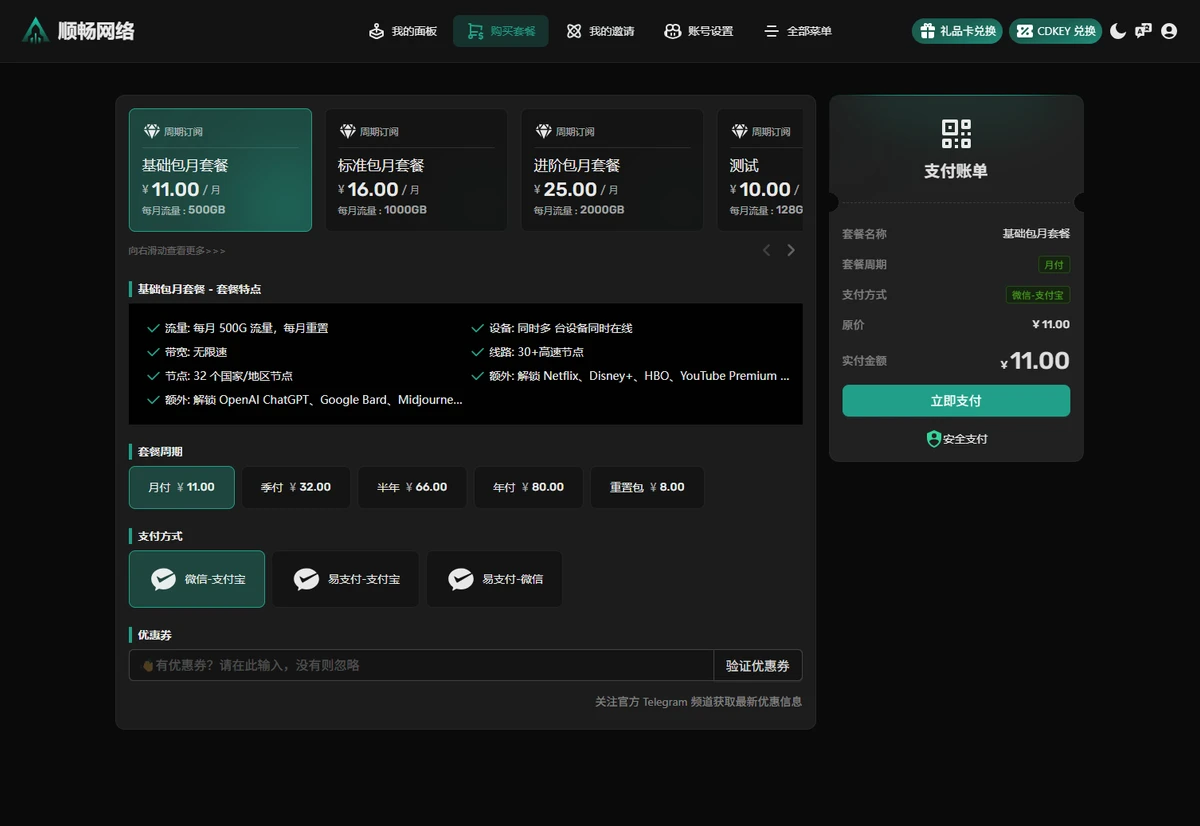This screenshot has width=1200, height=826.
Task: Click diamond icon on 标准包月套餐 card
Action: [348, 131]
